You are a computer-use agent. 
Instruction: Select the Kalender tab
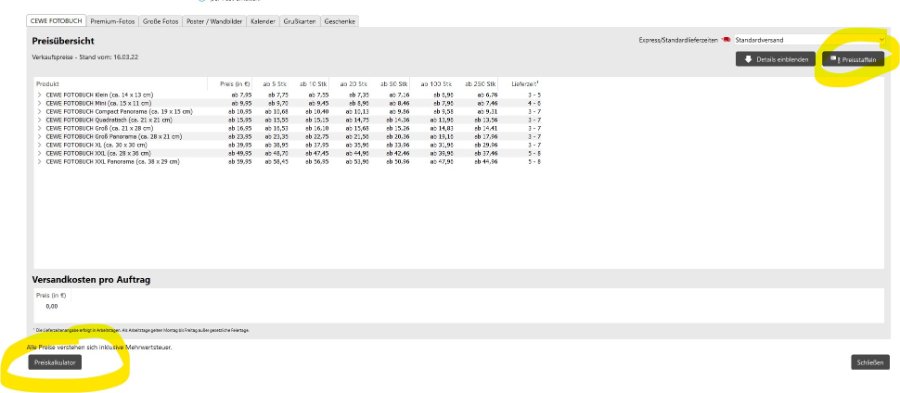click(x=263, y=21)
